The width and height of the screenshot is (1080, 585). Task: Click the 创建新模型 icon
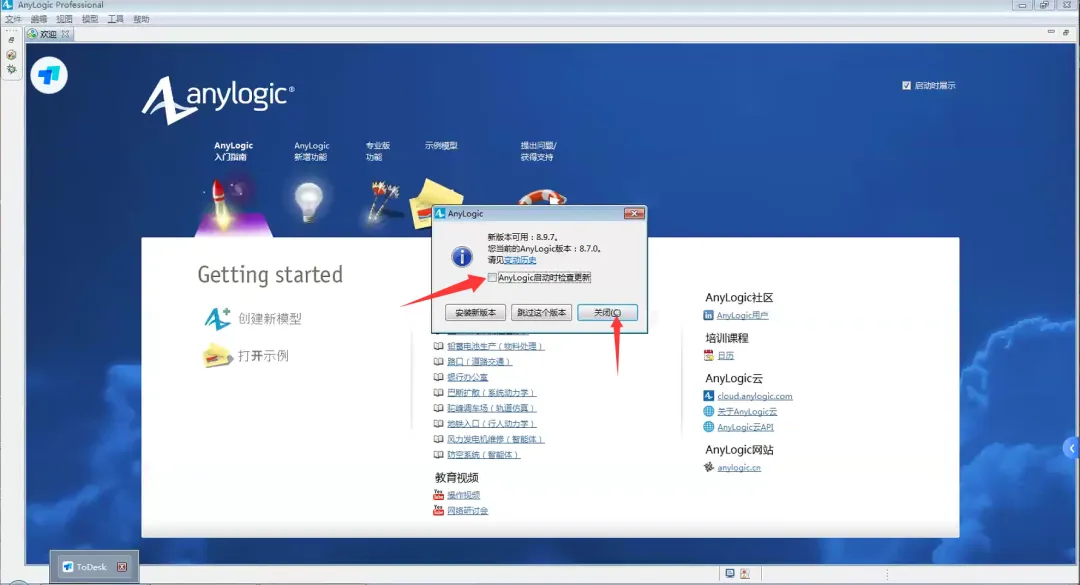click(x=218, y=318)
